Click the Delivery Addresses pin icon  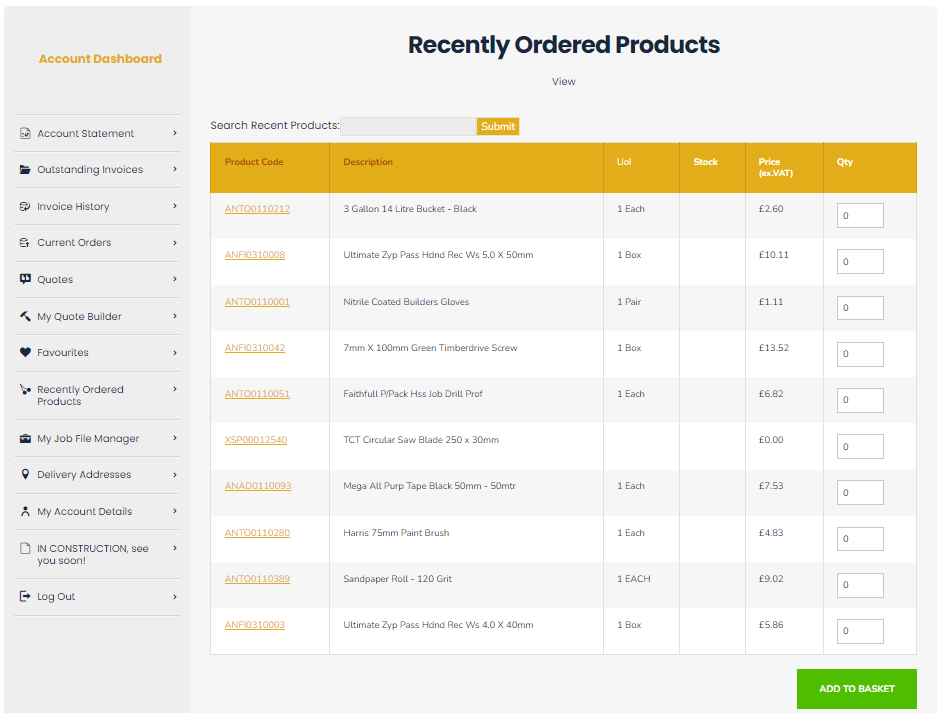25,475
